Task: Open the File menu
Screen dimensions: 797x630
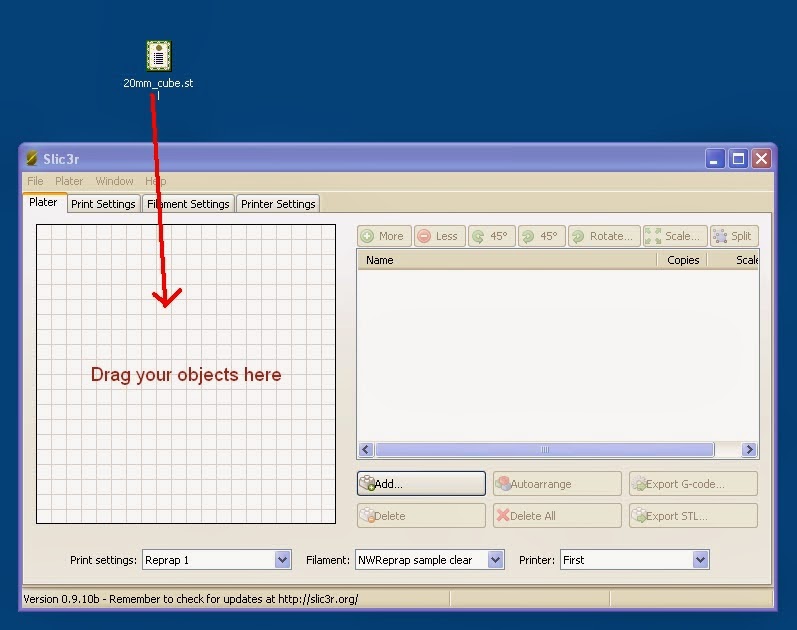Action: click(x=35, y=181)
